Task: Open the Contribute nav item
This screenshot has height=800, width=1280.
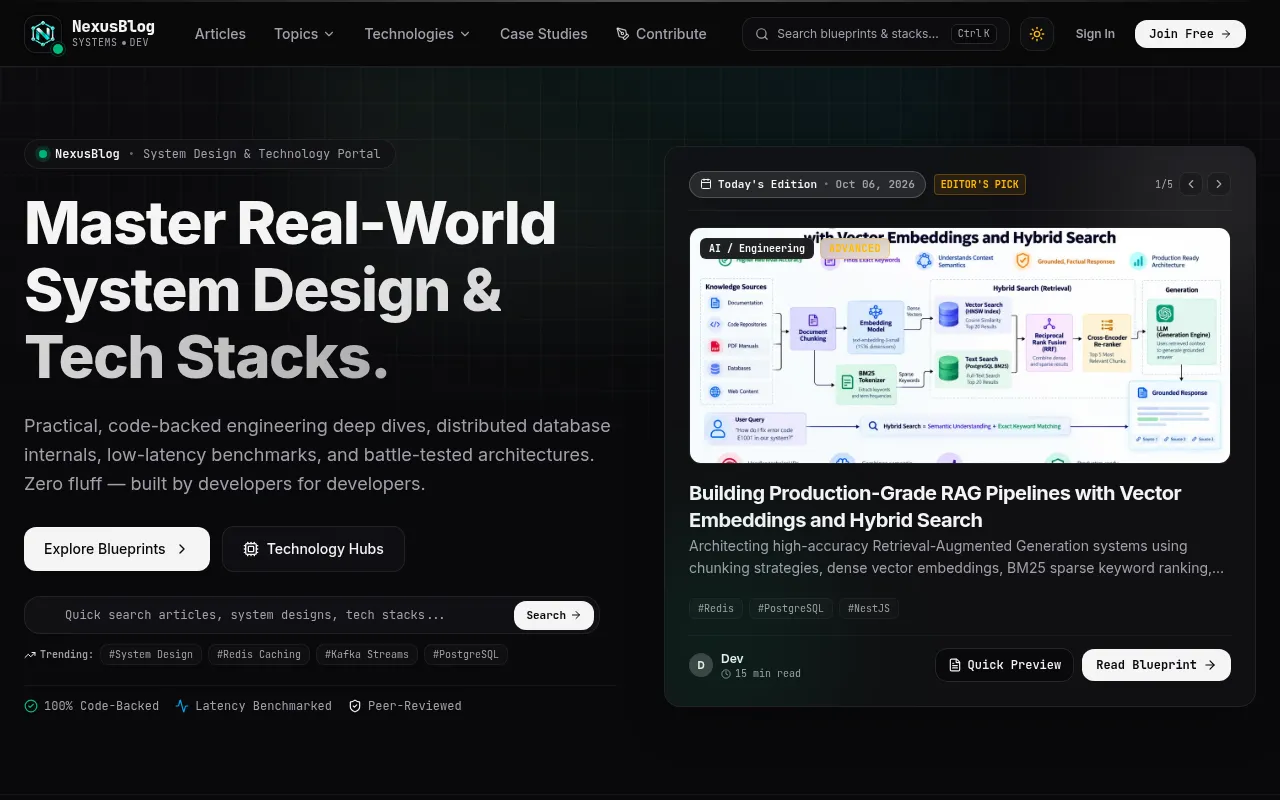Action: (x=662, y=34)
